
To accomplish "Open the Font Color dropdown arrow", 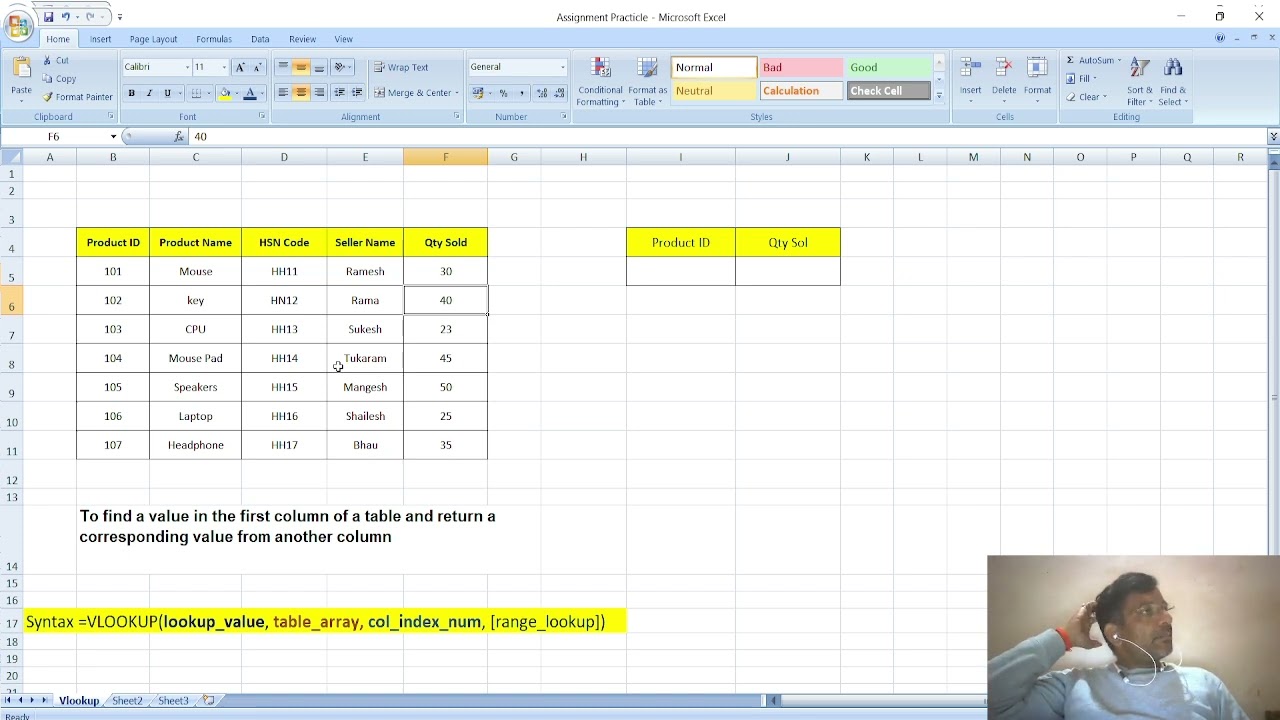I will pyautogui.click(x=262, y=93).
